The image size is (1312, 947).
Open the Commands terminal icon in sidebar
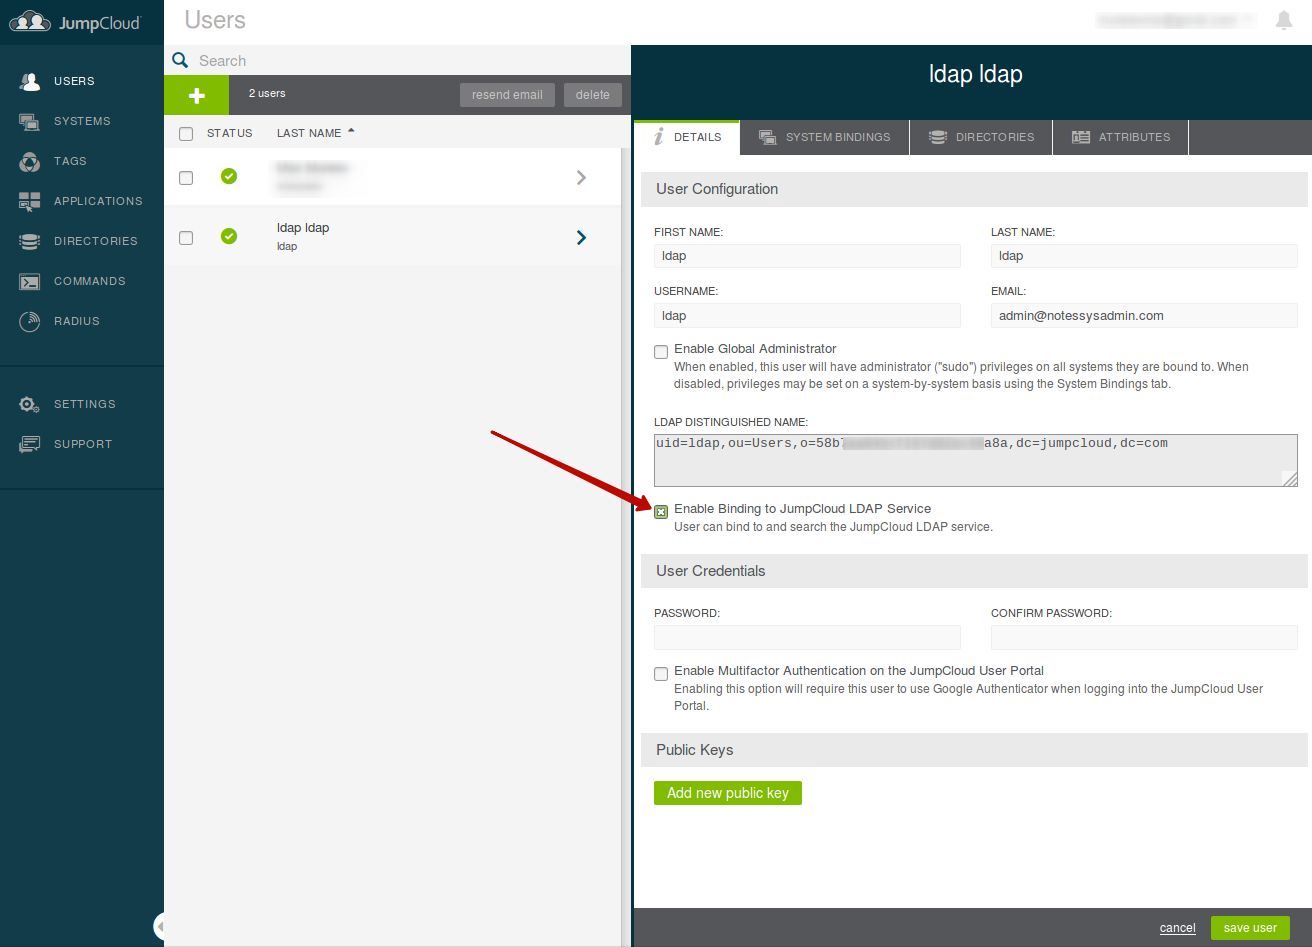pyautogui.click(x=30, y=281)
